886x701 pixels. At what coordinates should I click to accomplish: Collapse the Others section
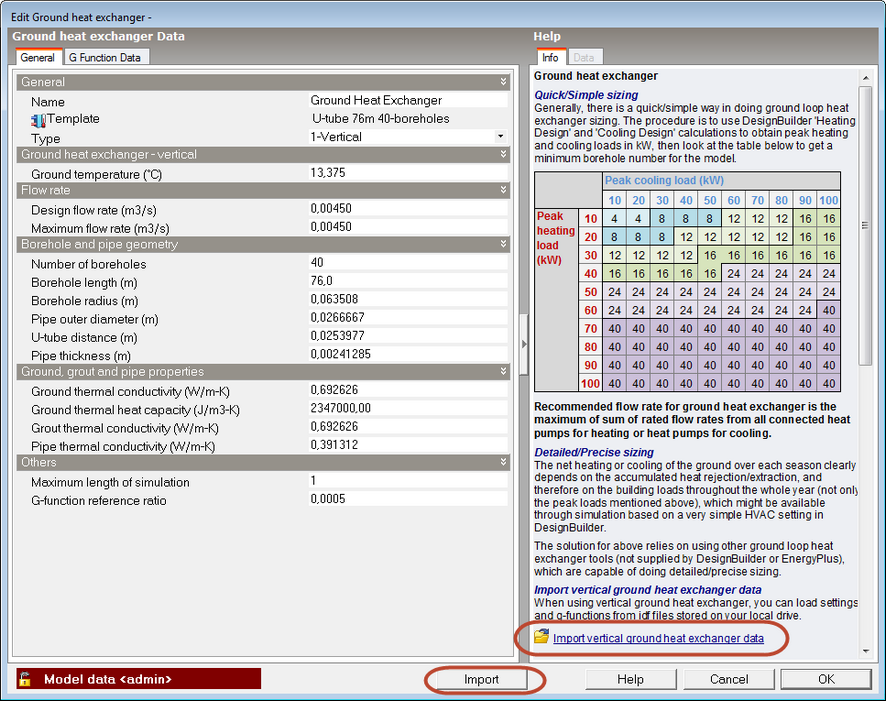click(x=504, y=463)
